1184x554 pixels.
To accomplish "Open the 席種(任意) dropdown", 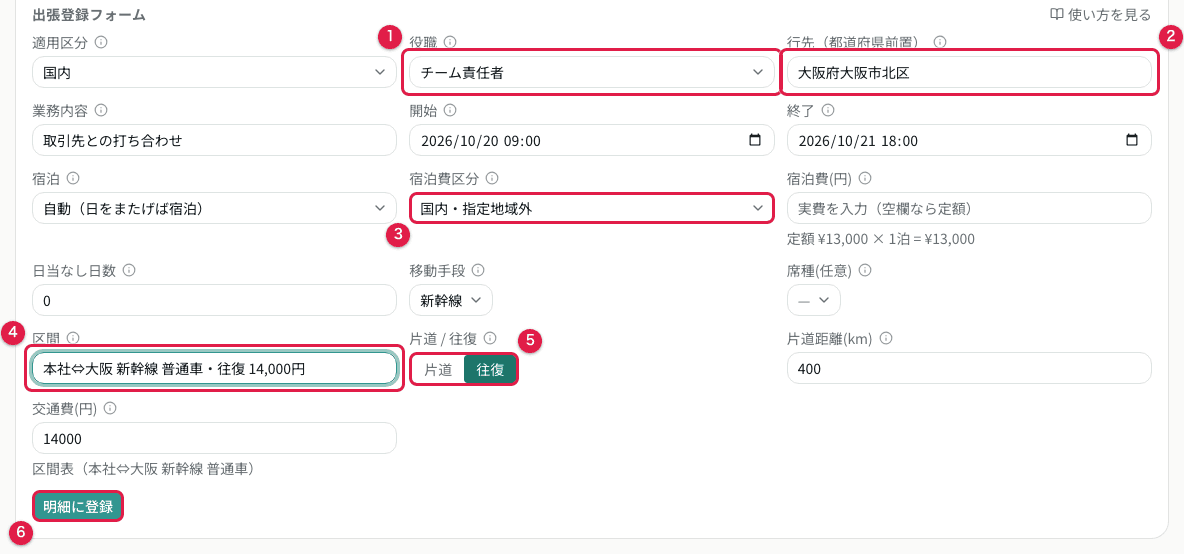I will tap(814, 300).
